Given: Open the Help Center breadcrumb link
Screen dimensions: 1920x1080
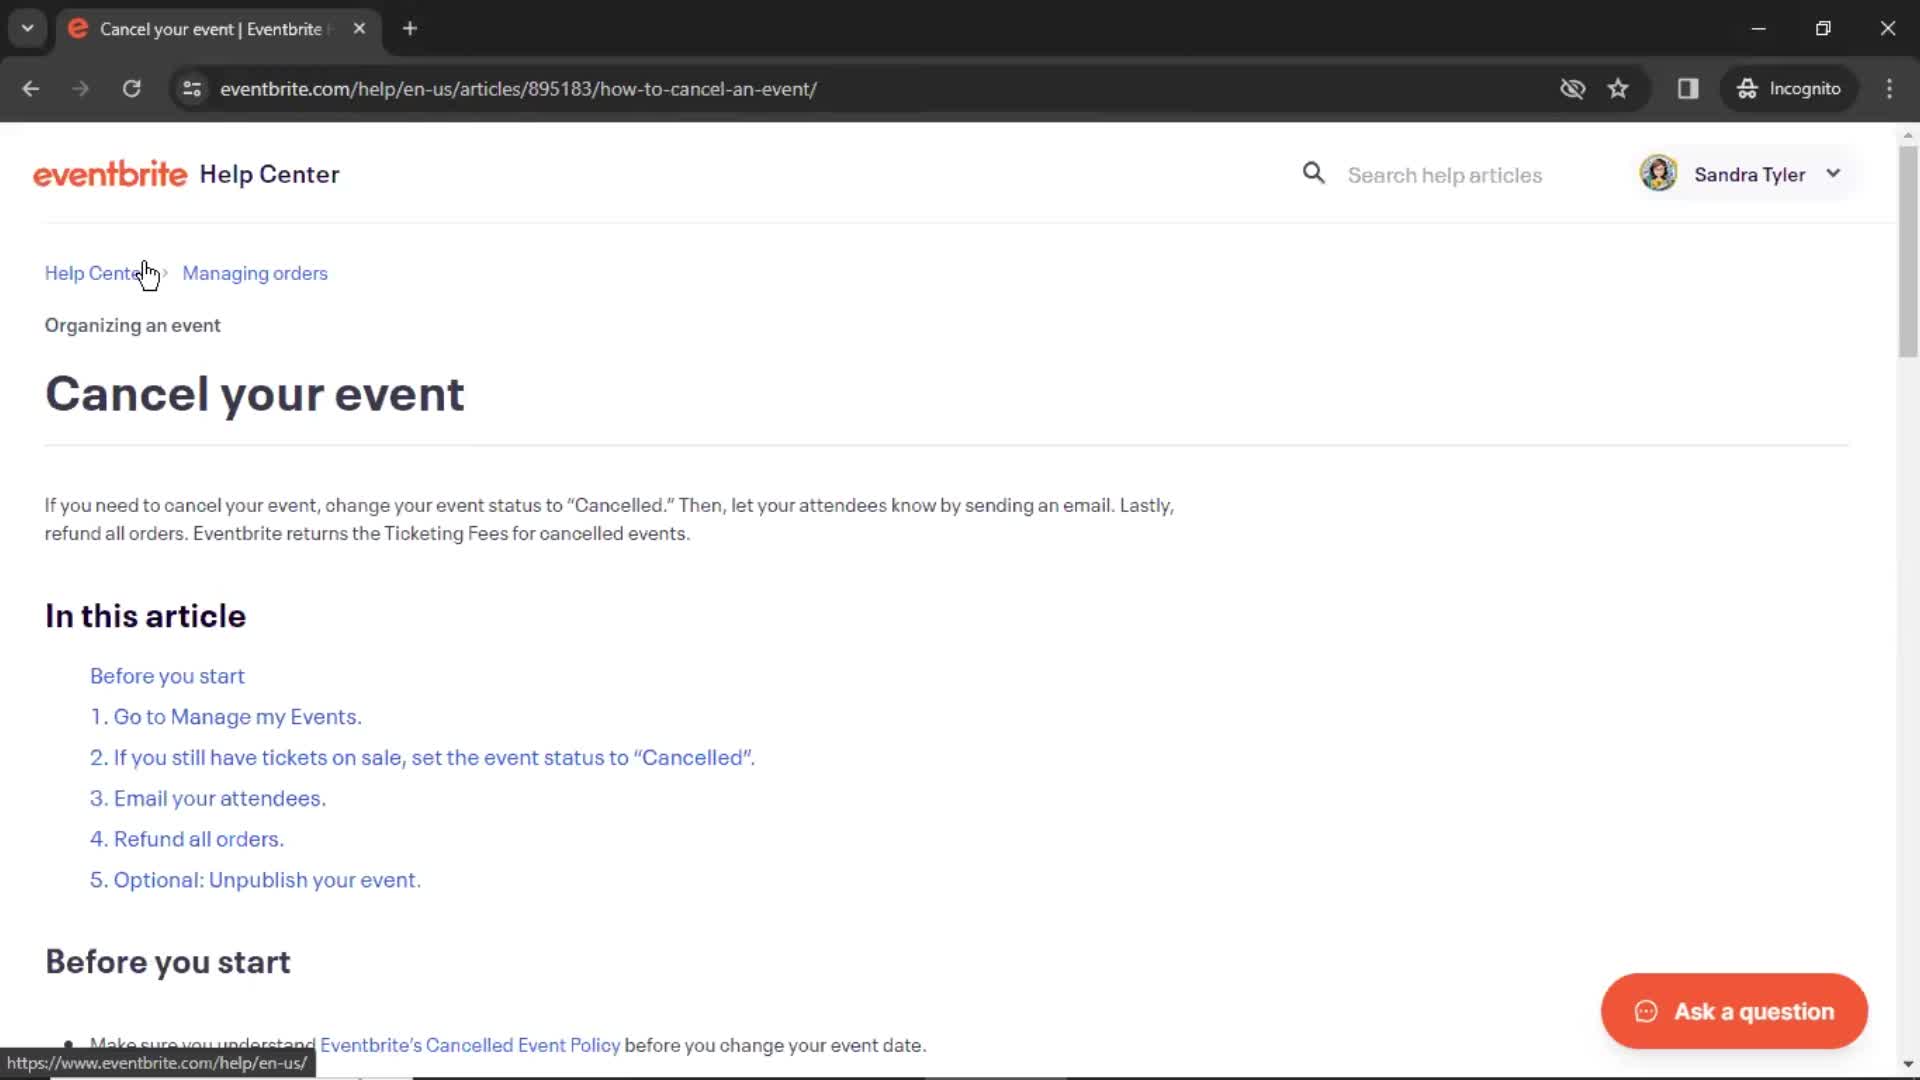Looking at the screenshot, I should point(99,273).
